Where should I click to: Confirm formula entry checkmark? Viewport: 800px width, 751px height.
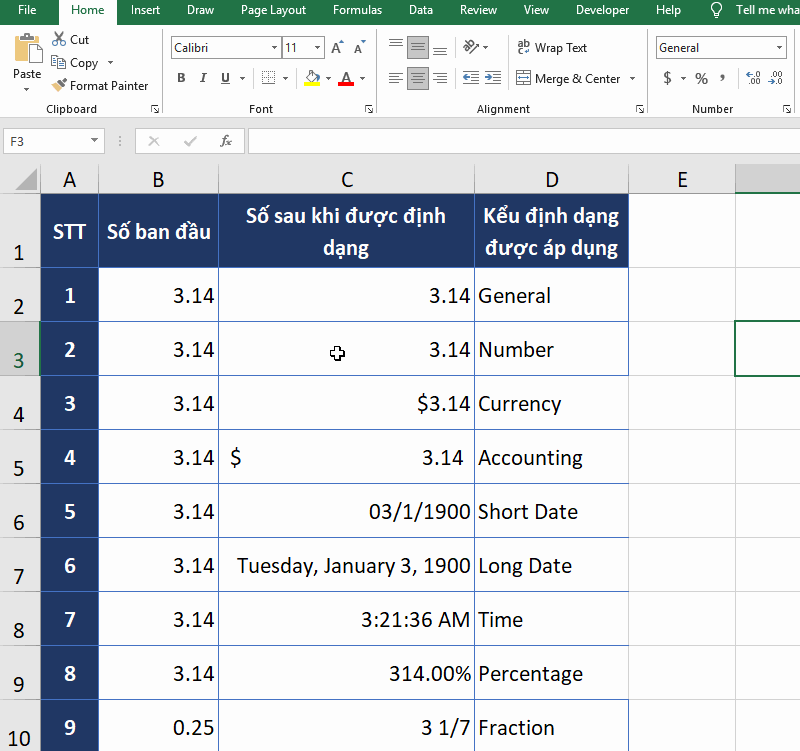tap(190, 141)
